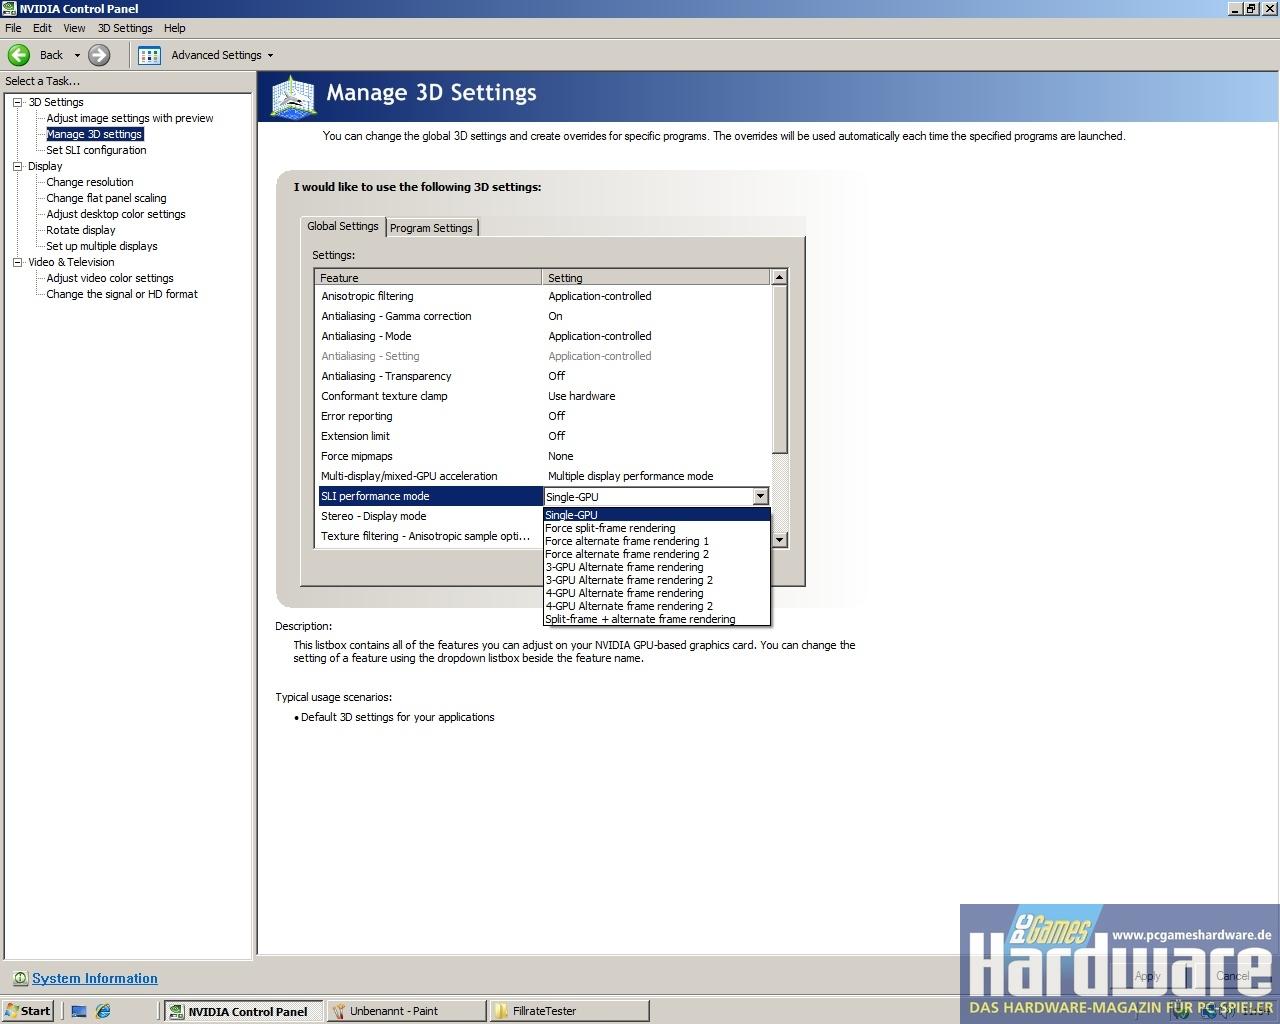Screen dimensions: 1280x1024
Task: Open the System Information link
Action: (95, 978)
